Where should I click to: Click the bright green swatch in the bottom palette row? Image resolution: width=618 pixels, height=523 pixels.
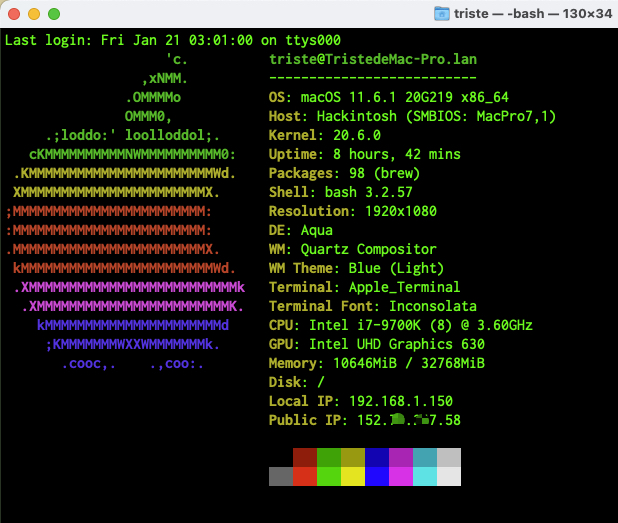pos(329,476)
